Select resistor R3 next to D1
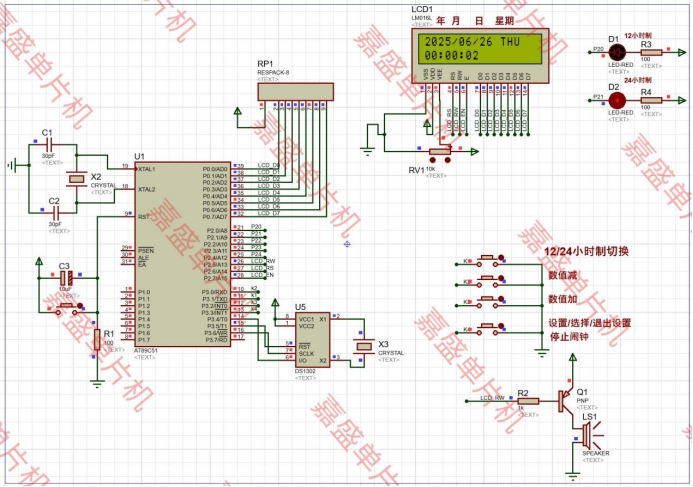 point(651,53)
